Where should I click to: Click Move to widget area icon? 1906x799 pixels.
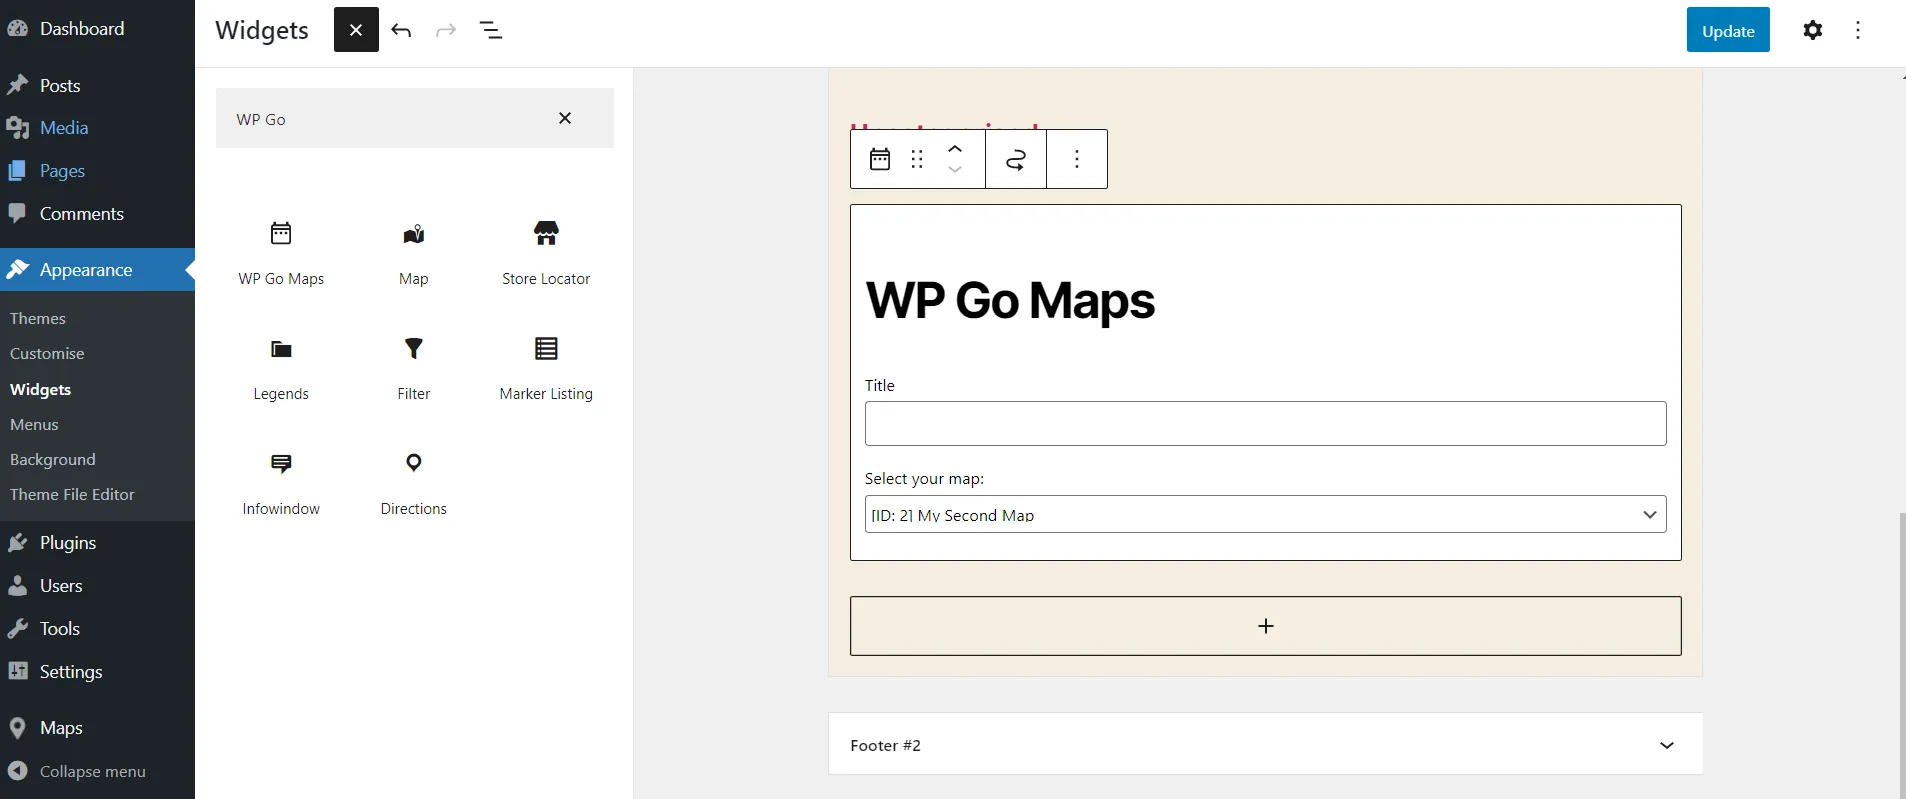point(1016,159)
